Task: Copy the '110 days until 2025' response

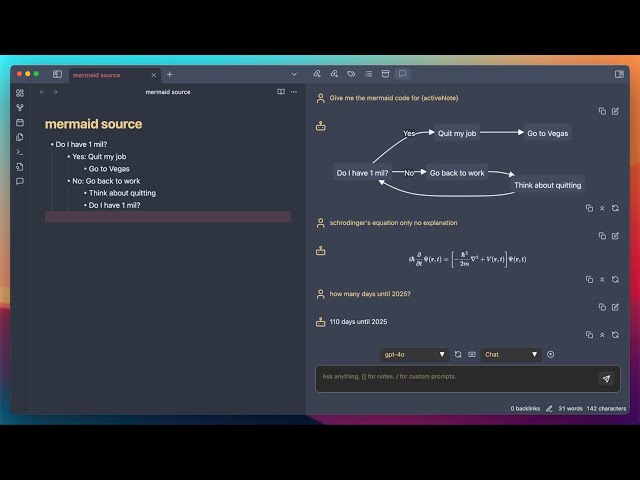Action: pos(589,335)
